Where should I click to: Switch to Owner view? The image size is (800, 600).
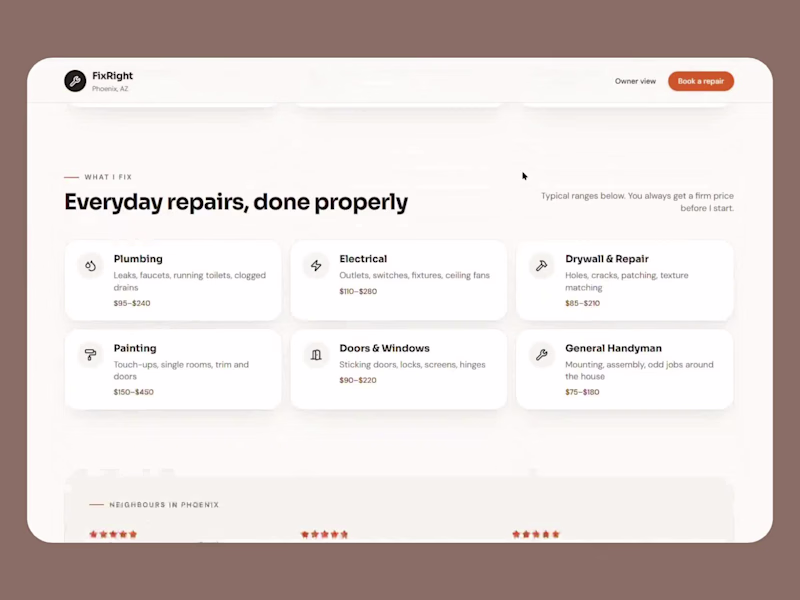(635, 81)
